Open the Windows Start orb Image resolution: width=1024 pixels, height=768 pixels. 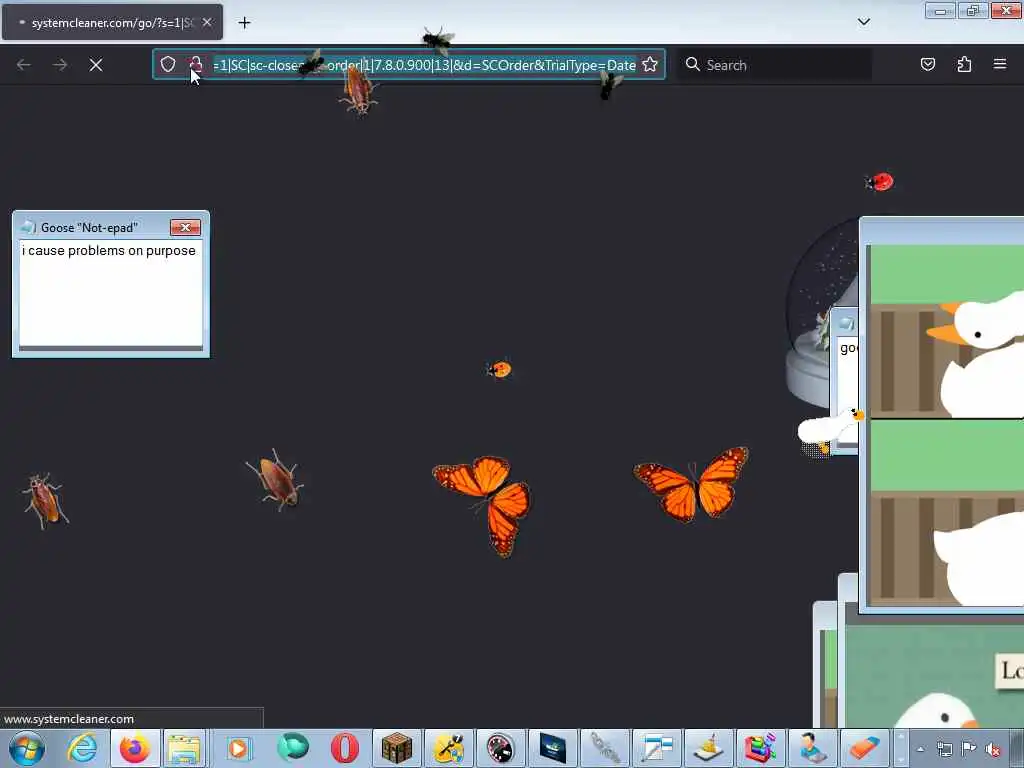coord(27,749)
